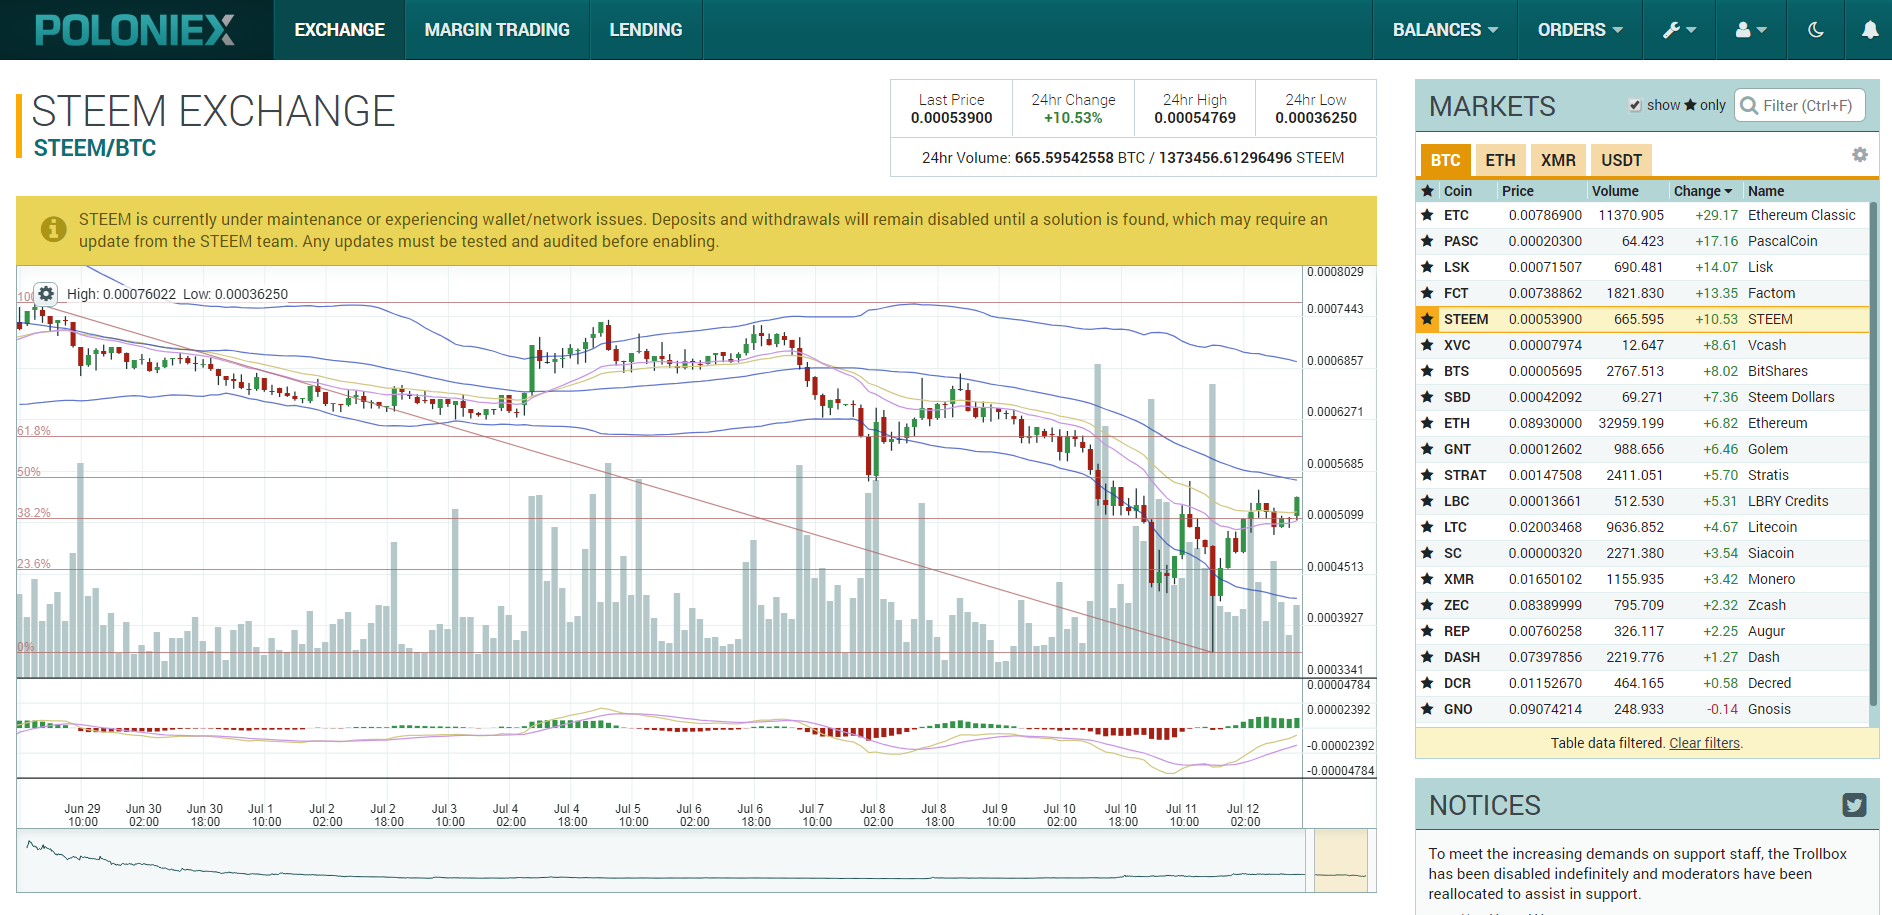
Task: Open the Lending tab
Action: pos(646,30)
